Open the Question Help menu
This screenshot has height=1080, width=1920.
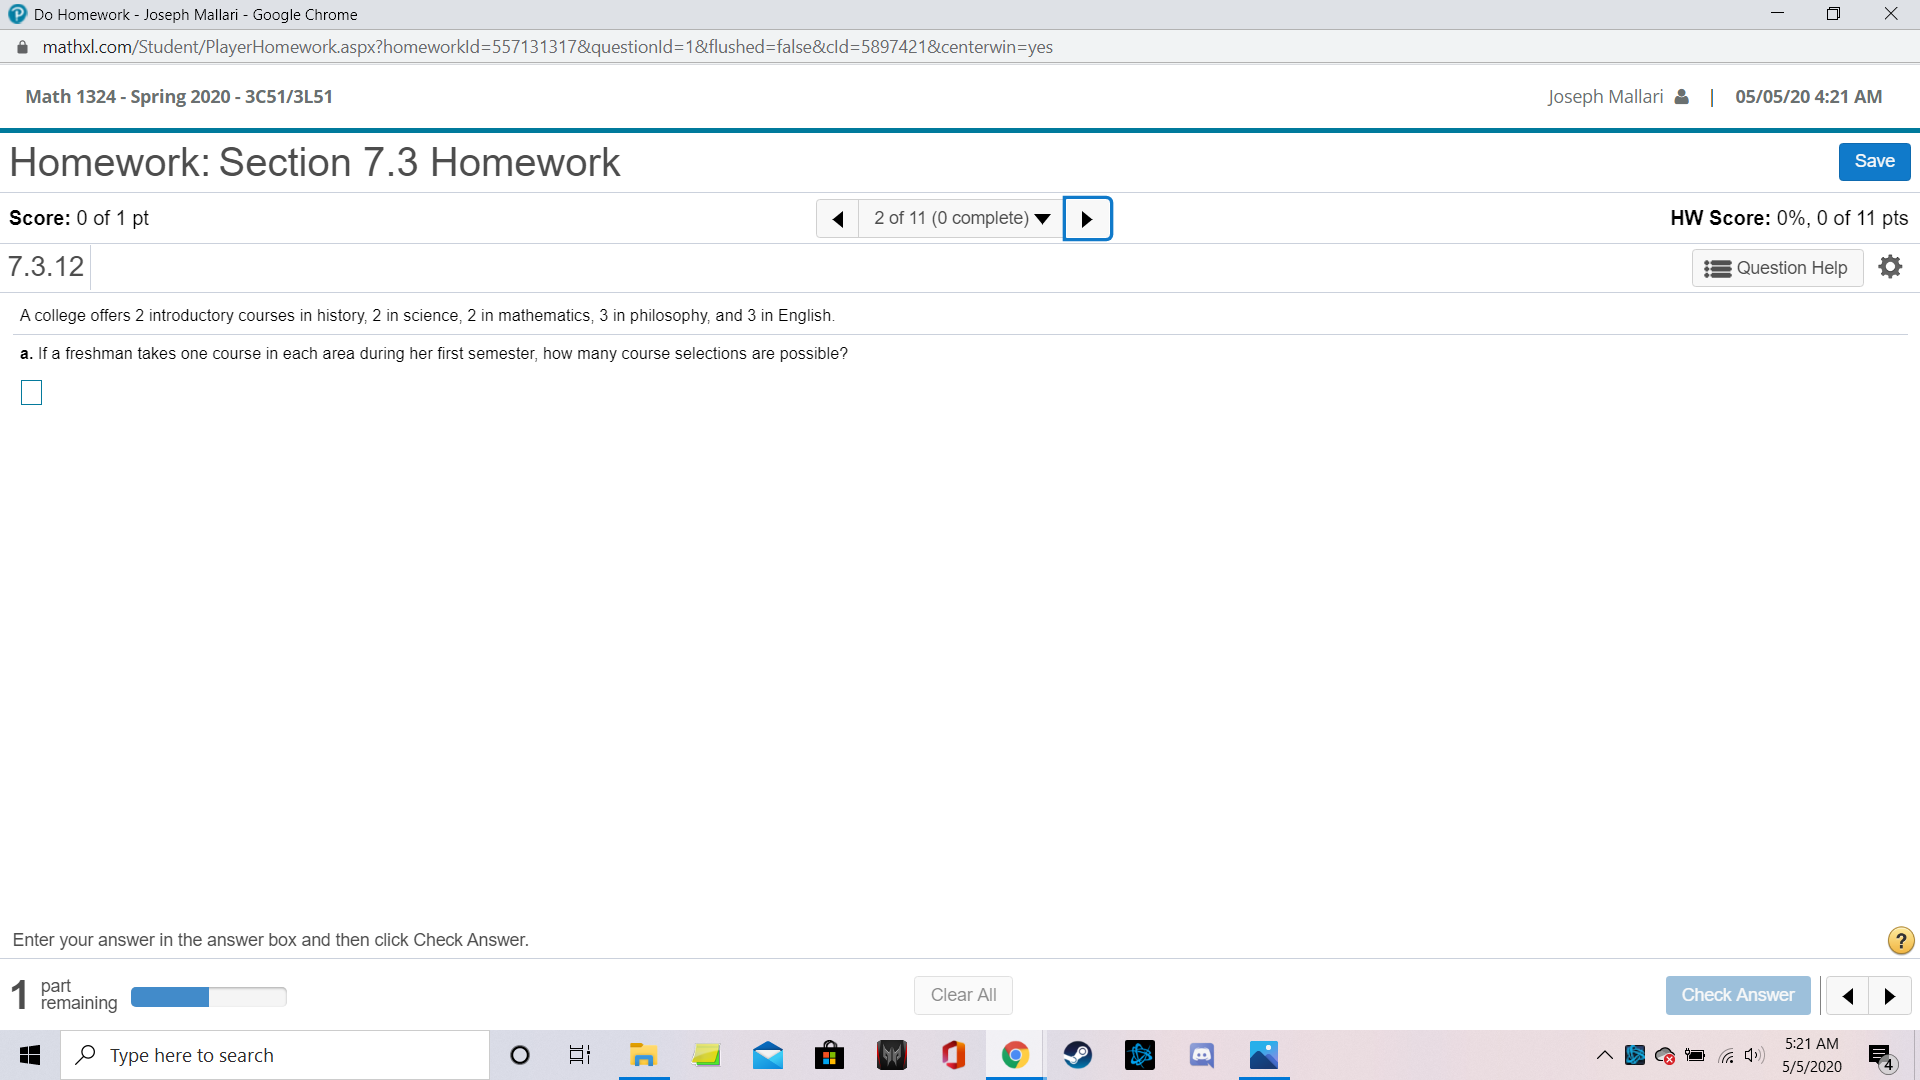click(1777, 267)
